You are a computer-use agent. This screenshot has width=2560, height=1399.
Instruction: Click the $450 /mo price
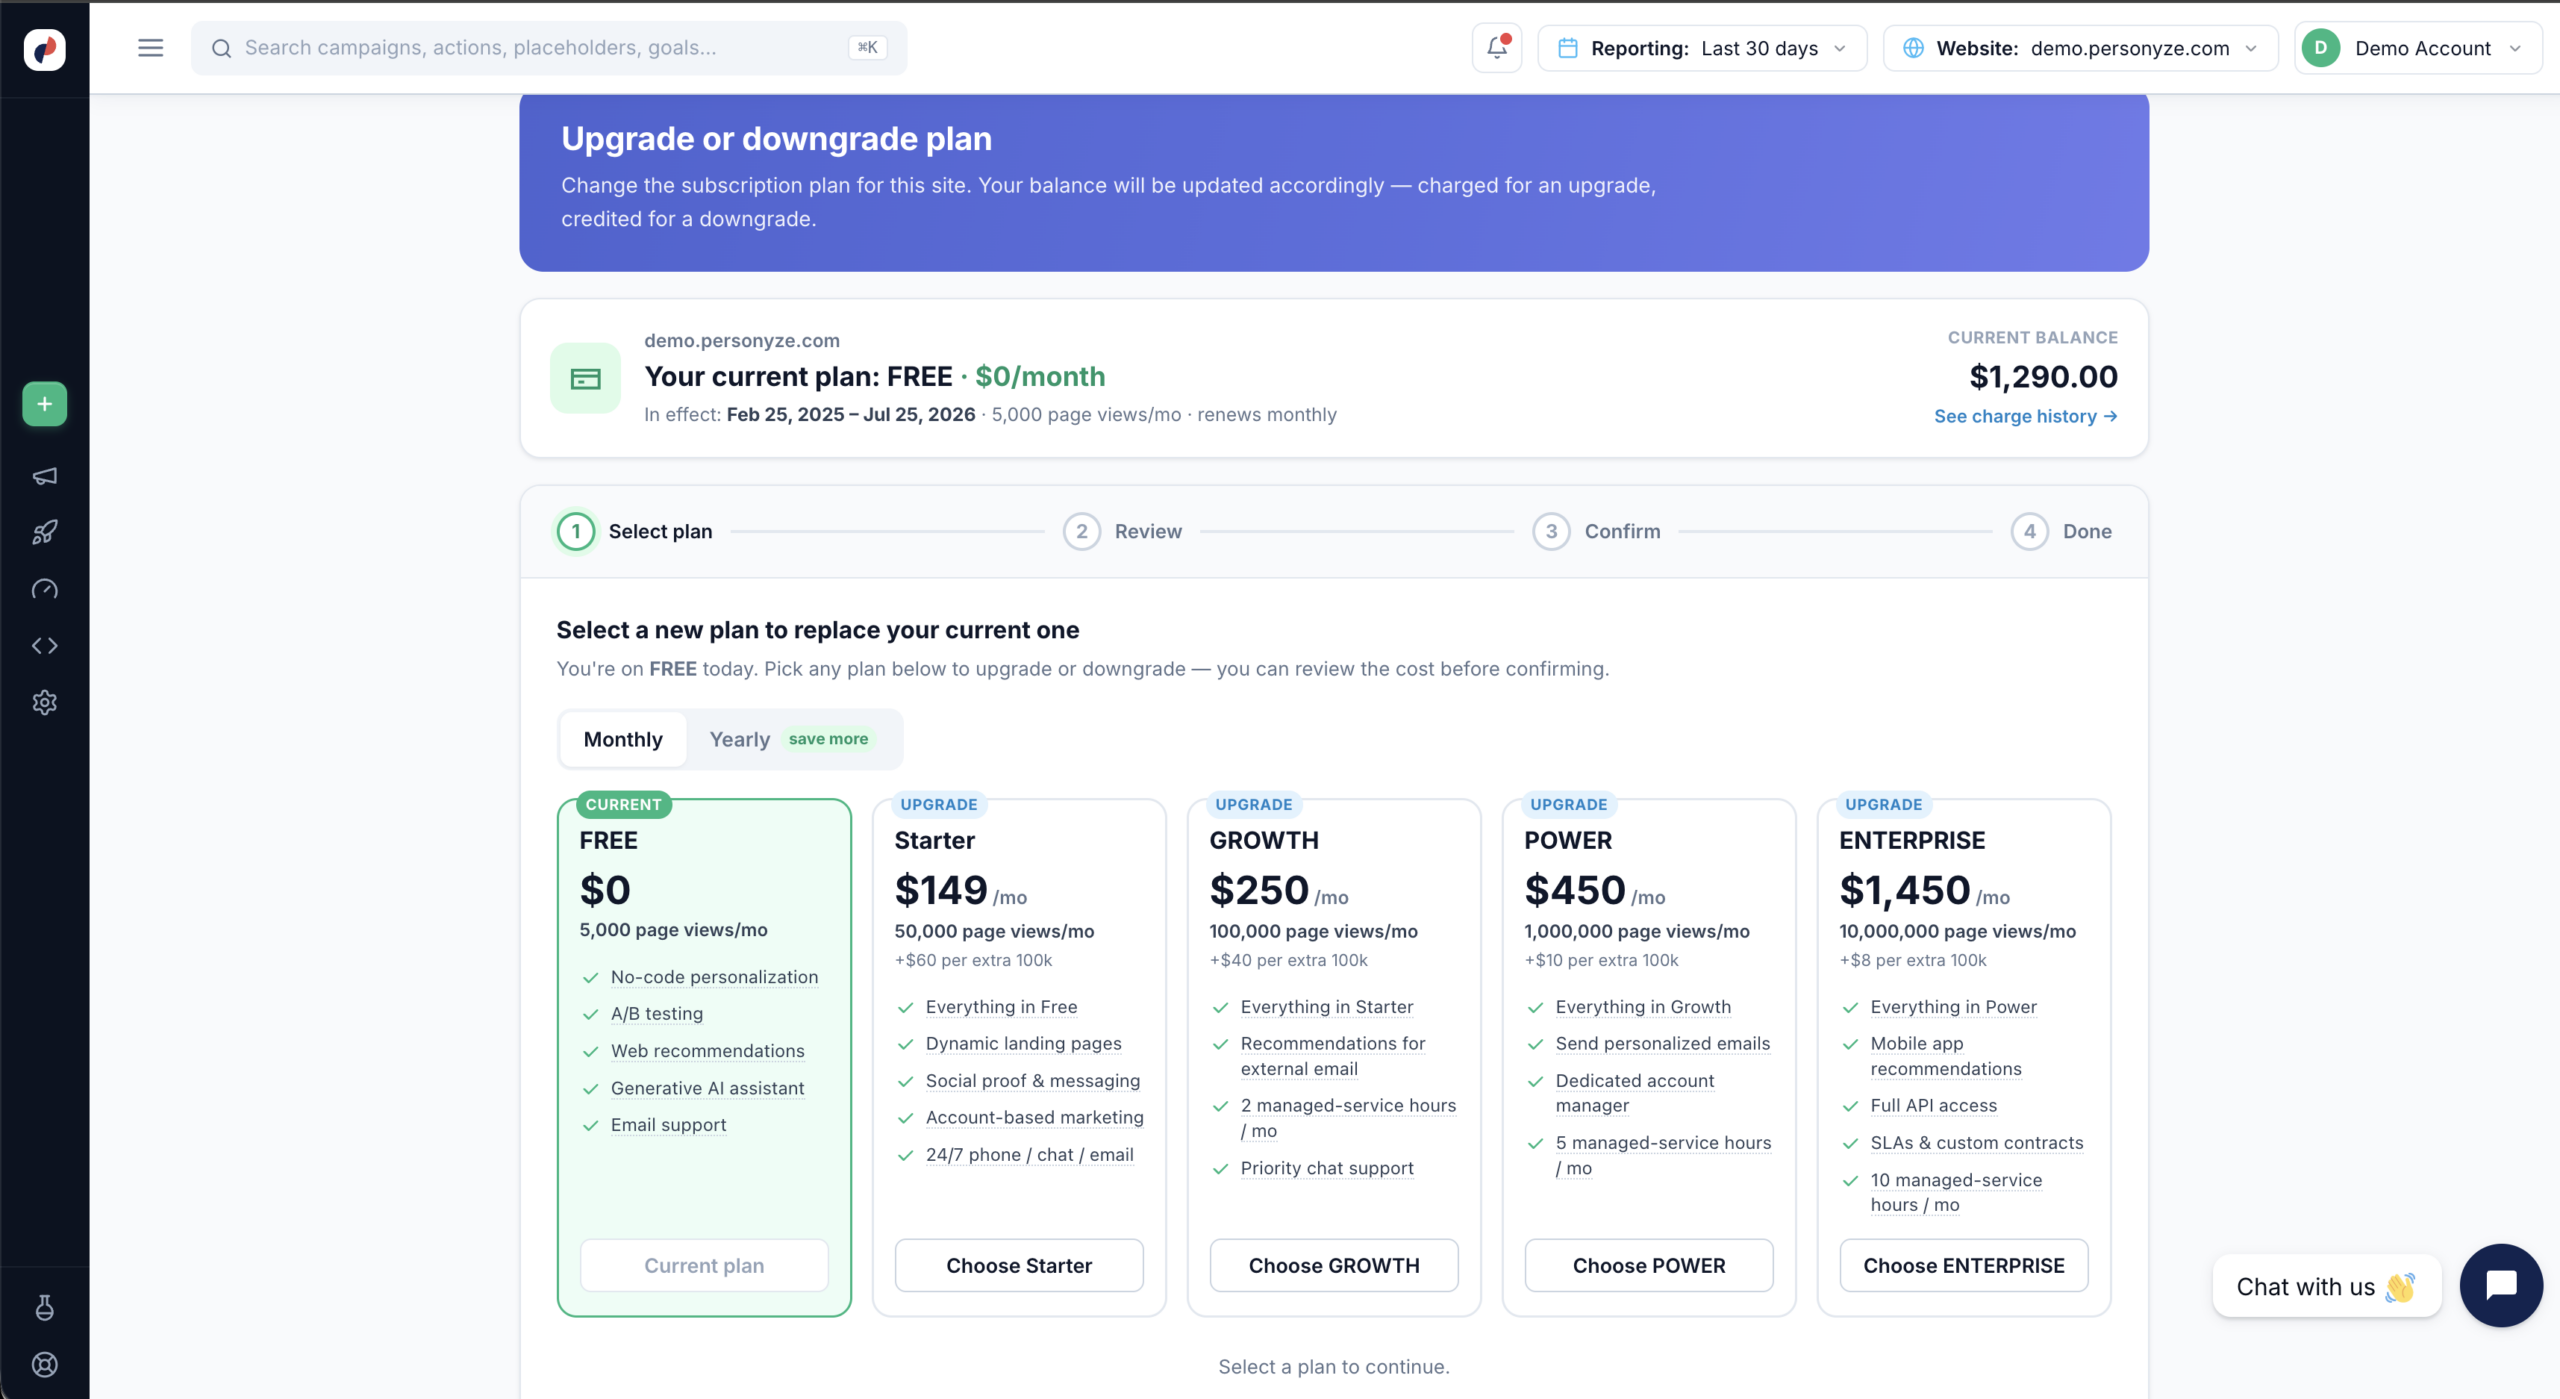pos(1595,891)
